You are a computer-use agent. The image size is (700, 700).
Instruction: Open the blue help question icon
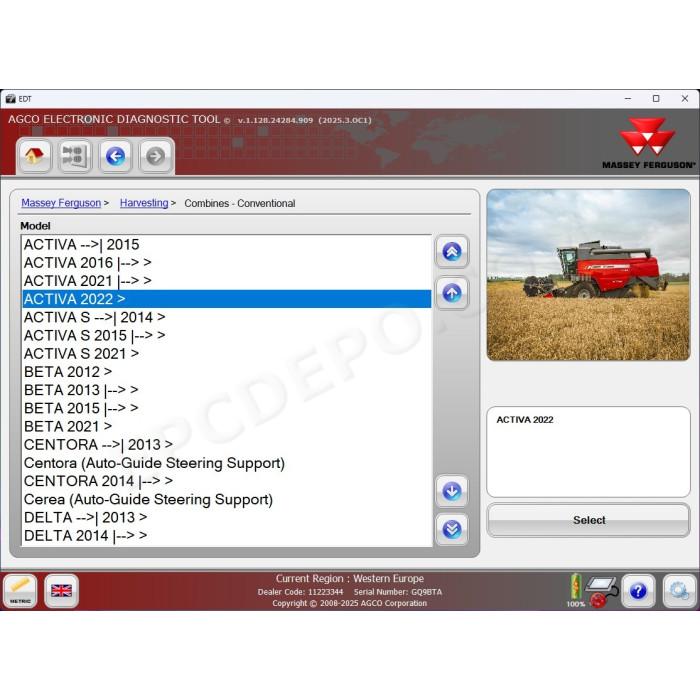(x=638, y=591)
